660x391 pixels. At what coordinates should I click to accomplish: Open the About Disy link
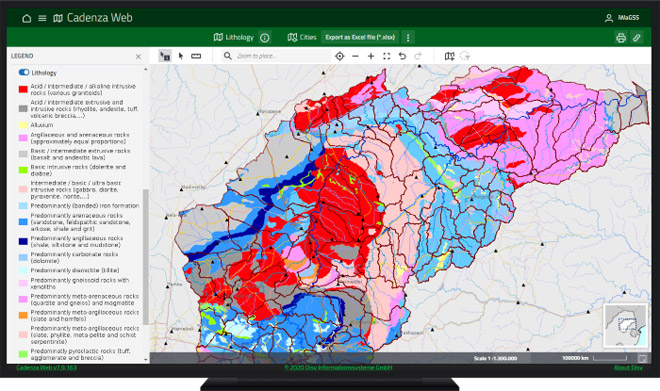pyautogui.click(x=628, y=367)
